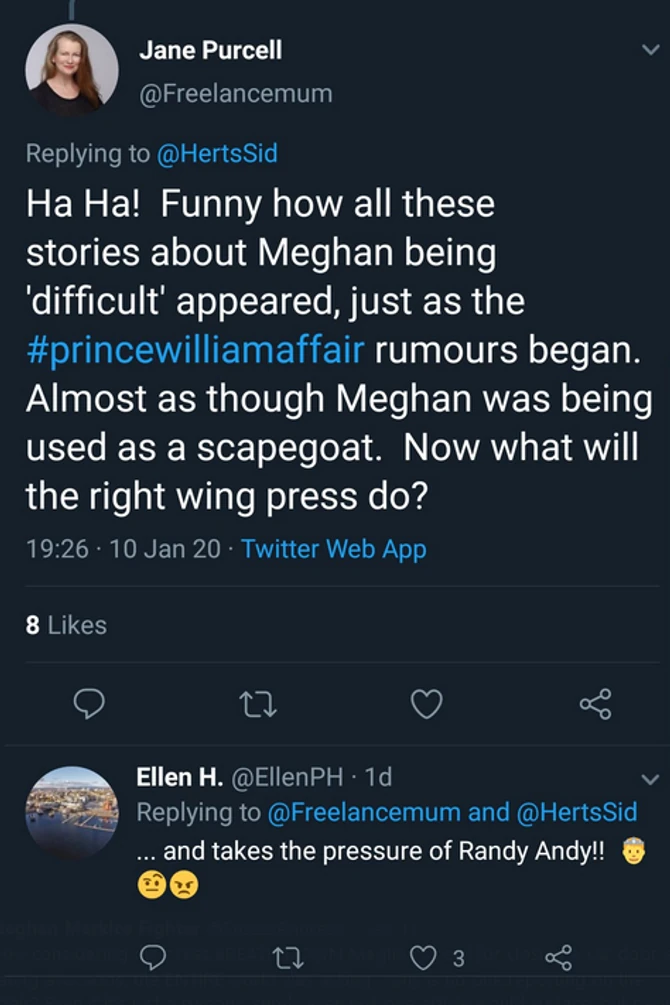670x1005 pixels.
Task: Open @Freelancemum mention in Ellen's reply
Action: coord(364,812)
